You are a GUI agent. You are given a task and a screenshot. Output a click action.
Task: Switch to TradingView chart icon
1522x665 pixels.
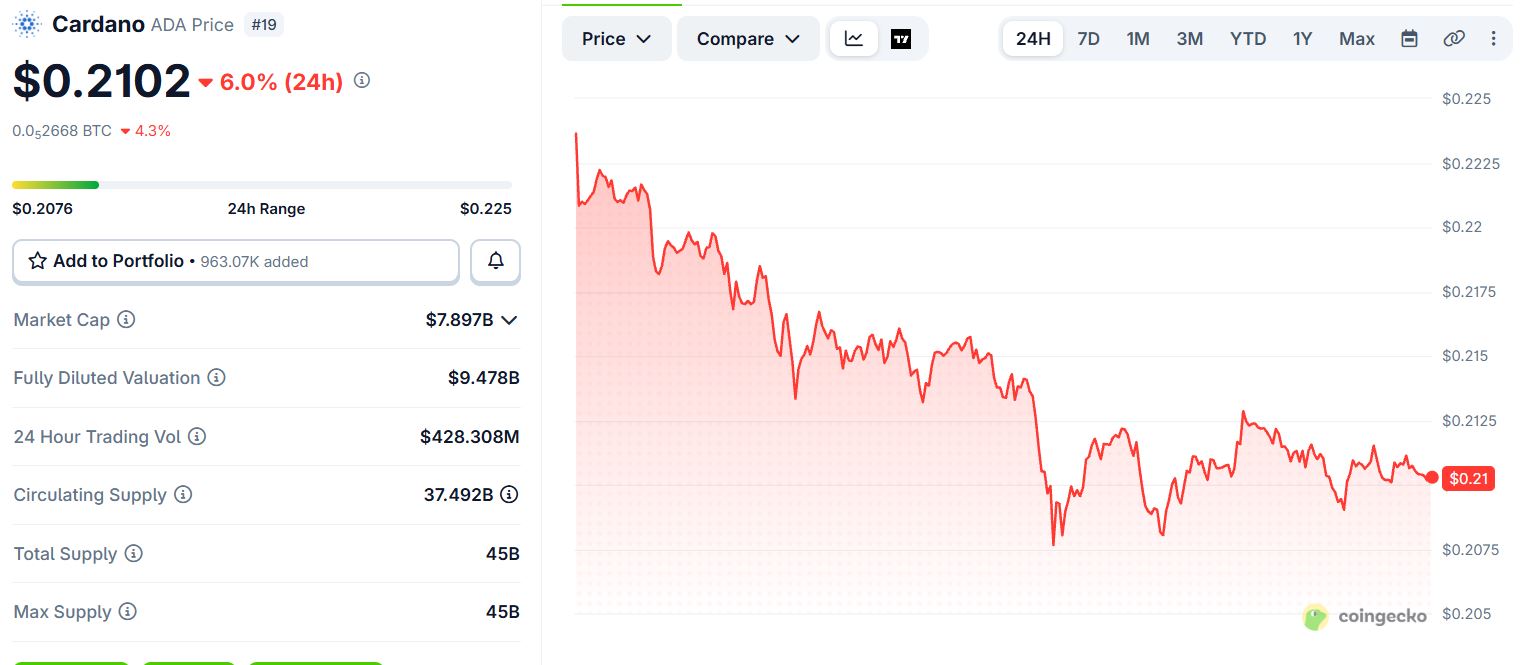[x=901, y=39]
